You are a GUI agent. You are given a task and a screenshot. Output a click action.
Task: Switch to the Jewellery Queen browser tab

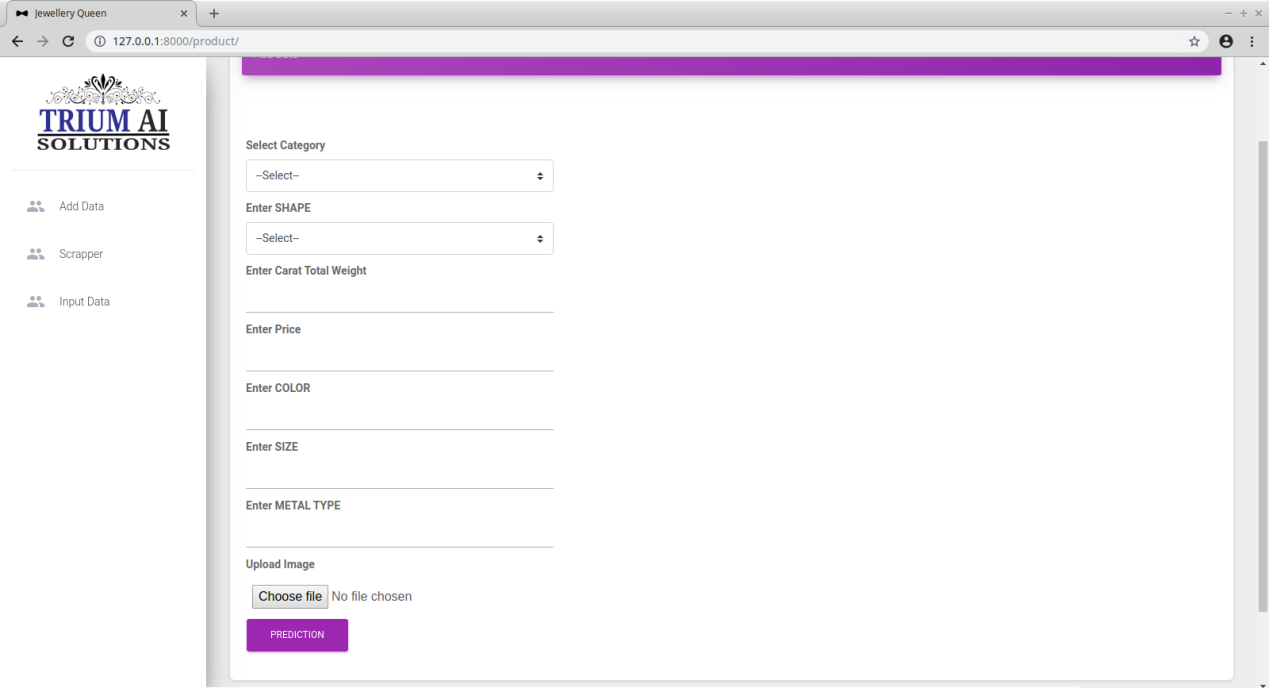coord(95,13)
